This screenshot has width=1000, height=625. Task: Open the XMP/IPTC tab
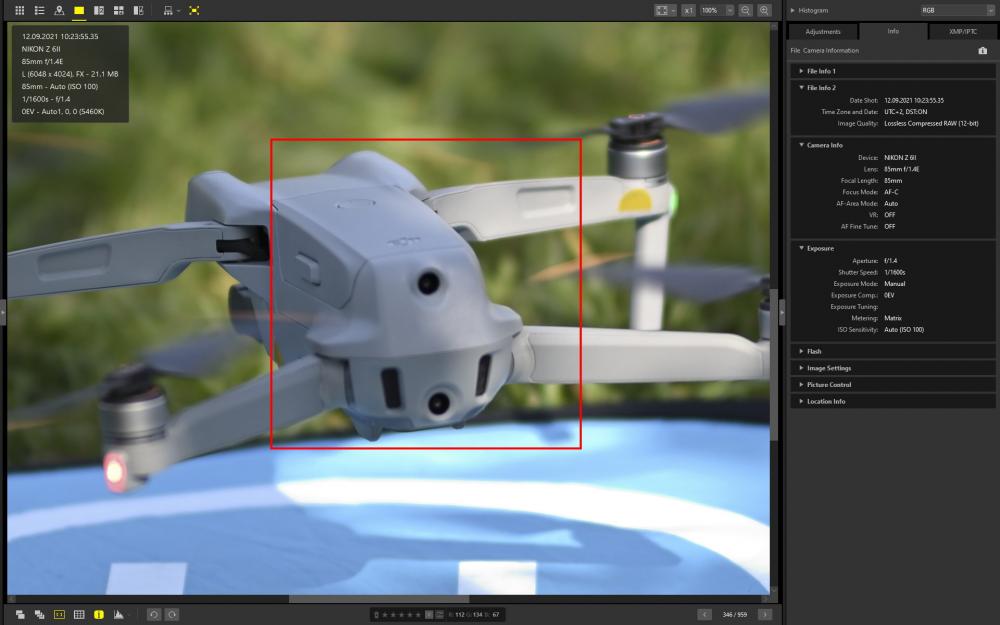click(x=962, y=31)
